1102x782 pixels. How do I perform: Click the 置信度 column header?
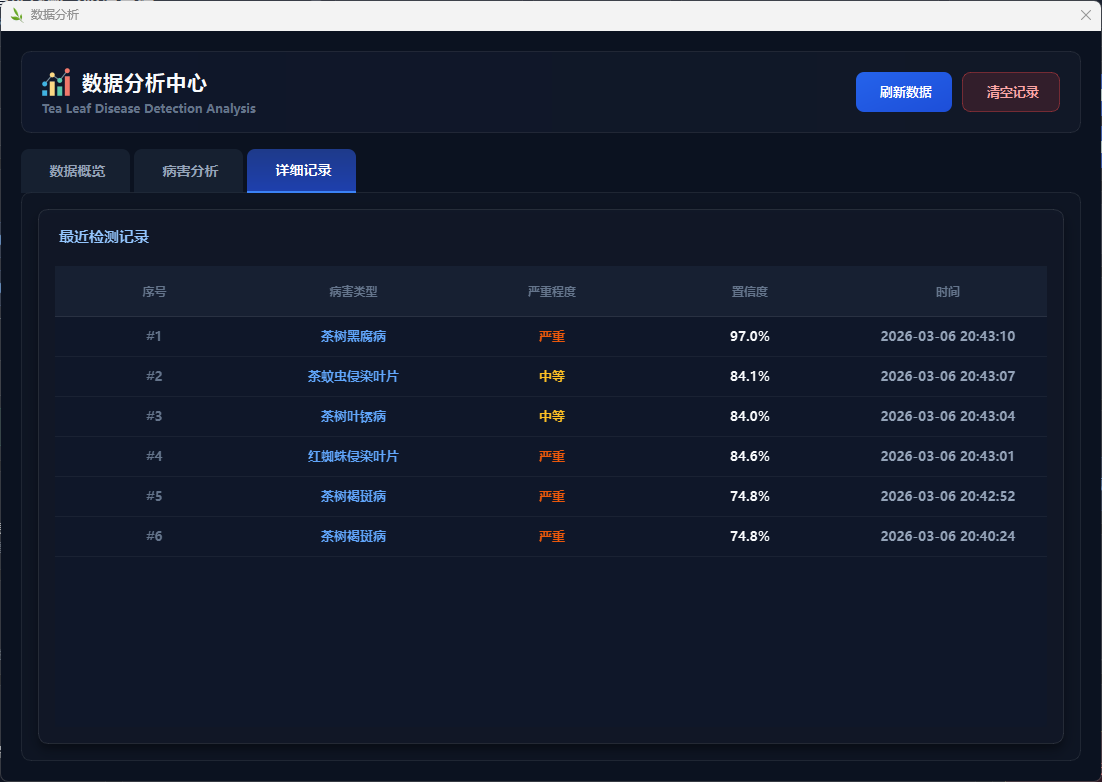tap(750, 292)
